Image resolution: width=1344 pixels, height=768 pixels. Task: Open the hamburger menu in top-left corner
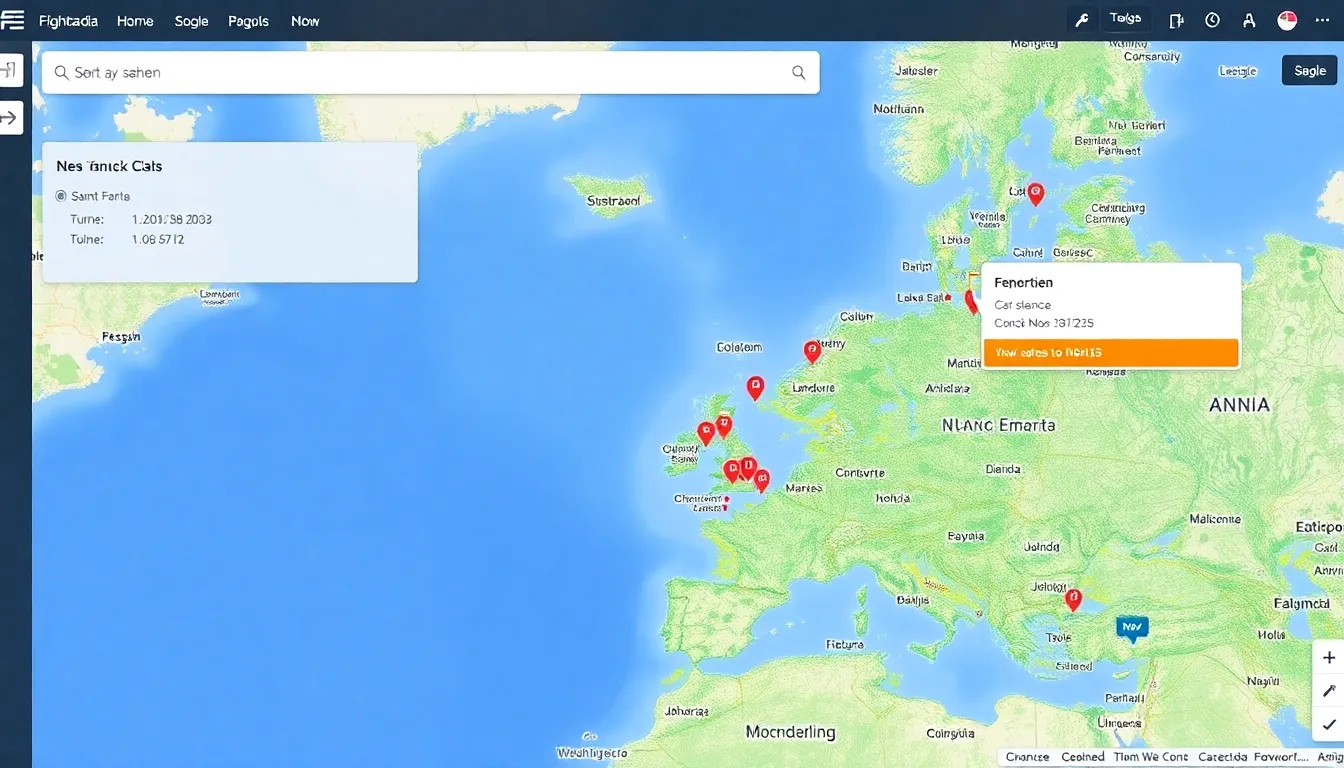tap(12, 20)
